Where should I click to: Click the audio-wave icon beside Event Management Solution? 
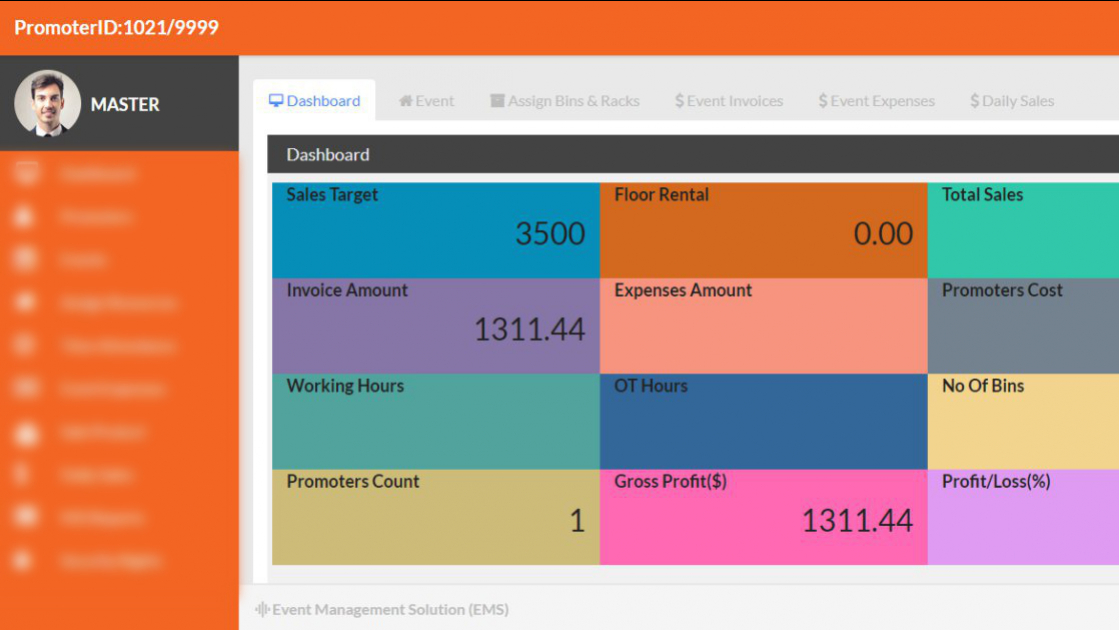click(262, 609)
